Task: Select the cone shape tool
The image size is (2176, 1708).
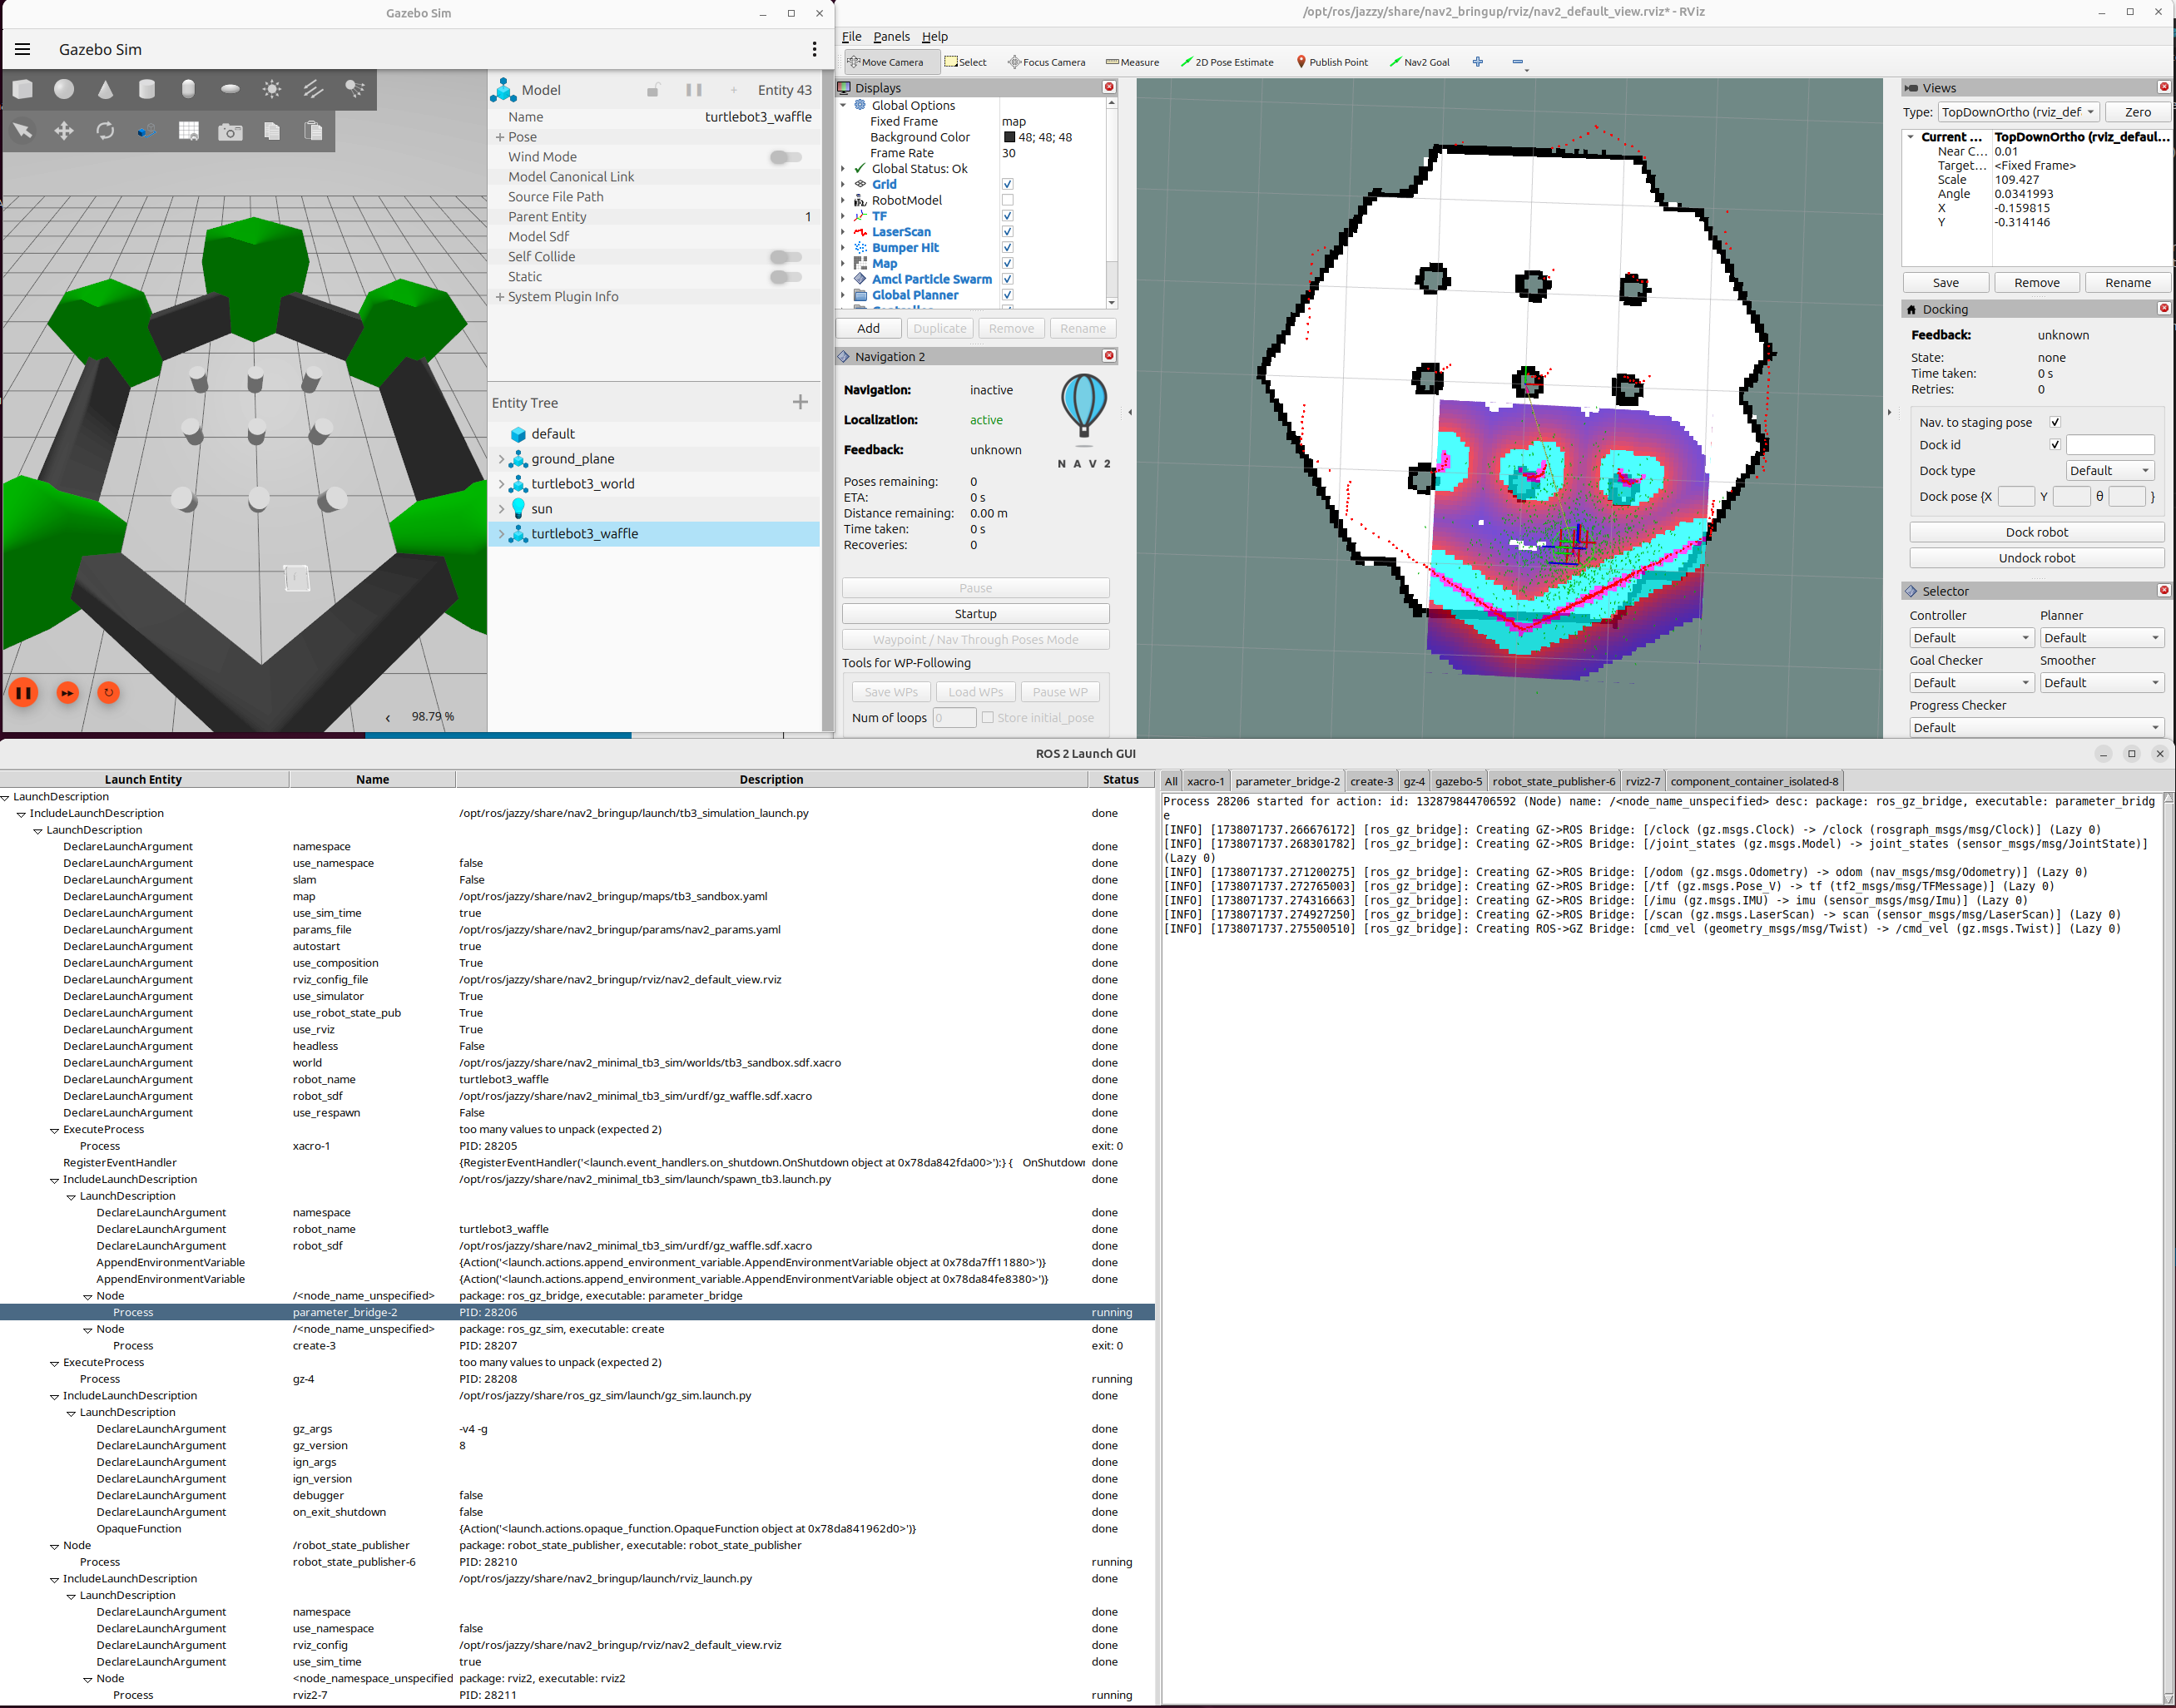Action: pos(105,89)
